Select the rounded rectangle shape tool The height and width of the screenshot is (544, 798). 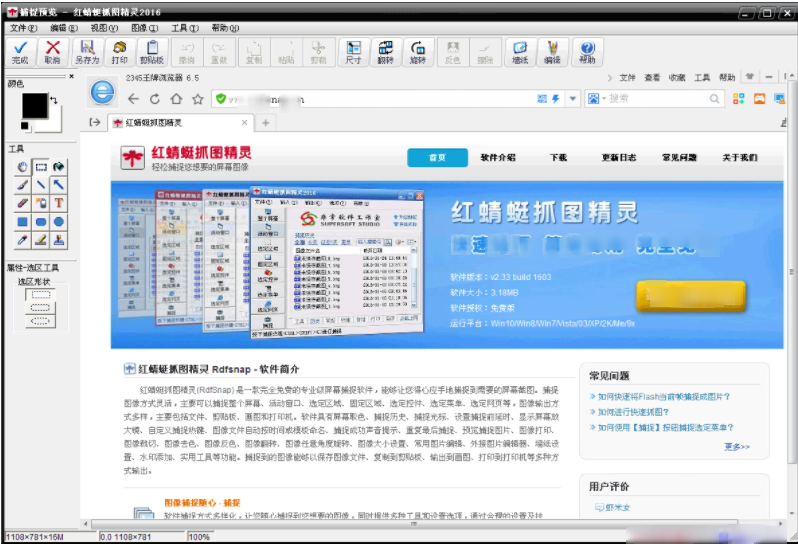[41, 222]
